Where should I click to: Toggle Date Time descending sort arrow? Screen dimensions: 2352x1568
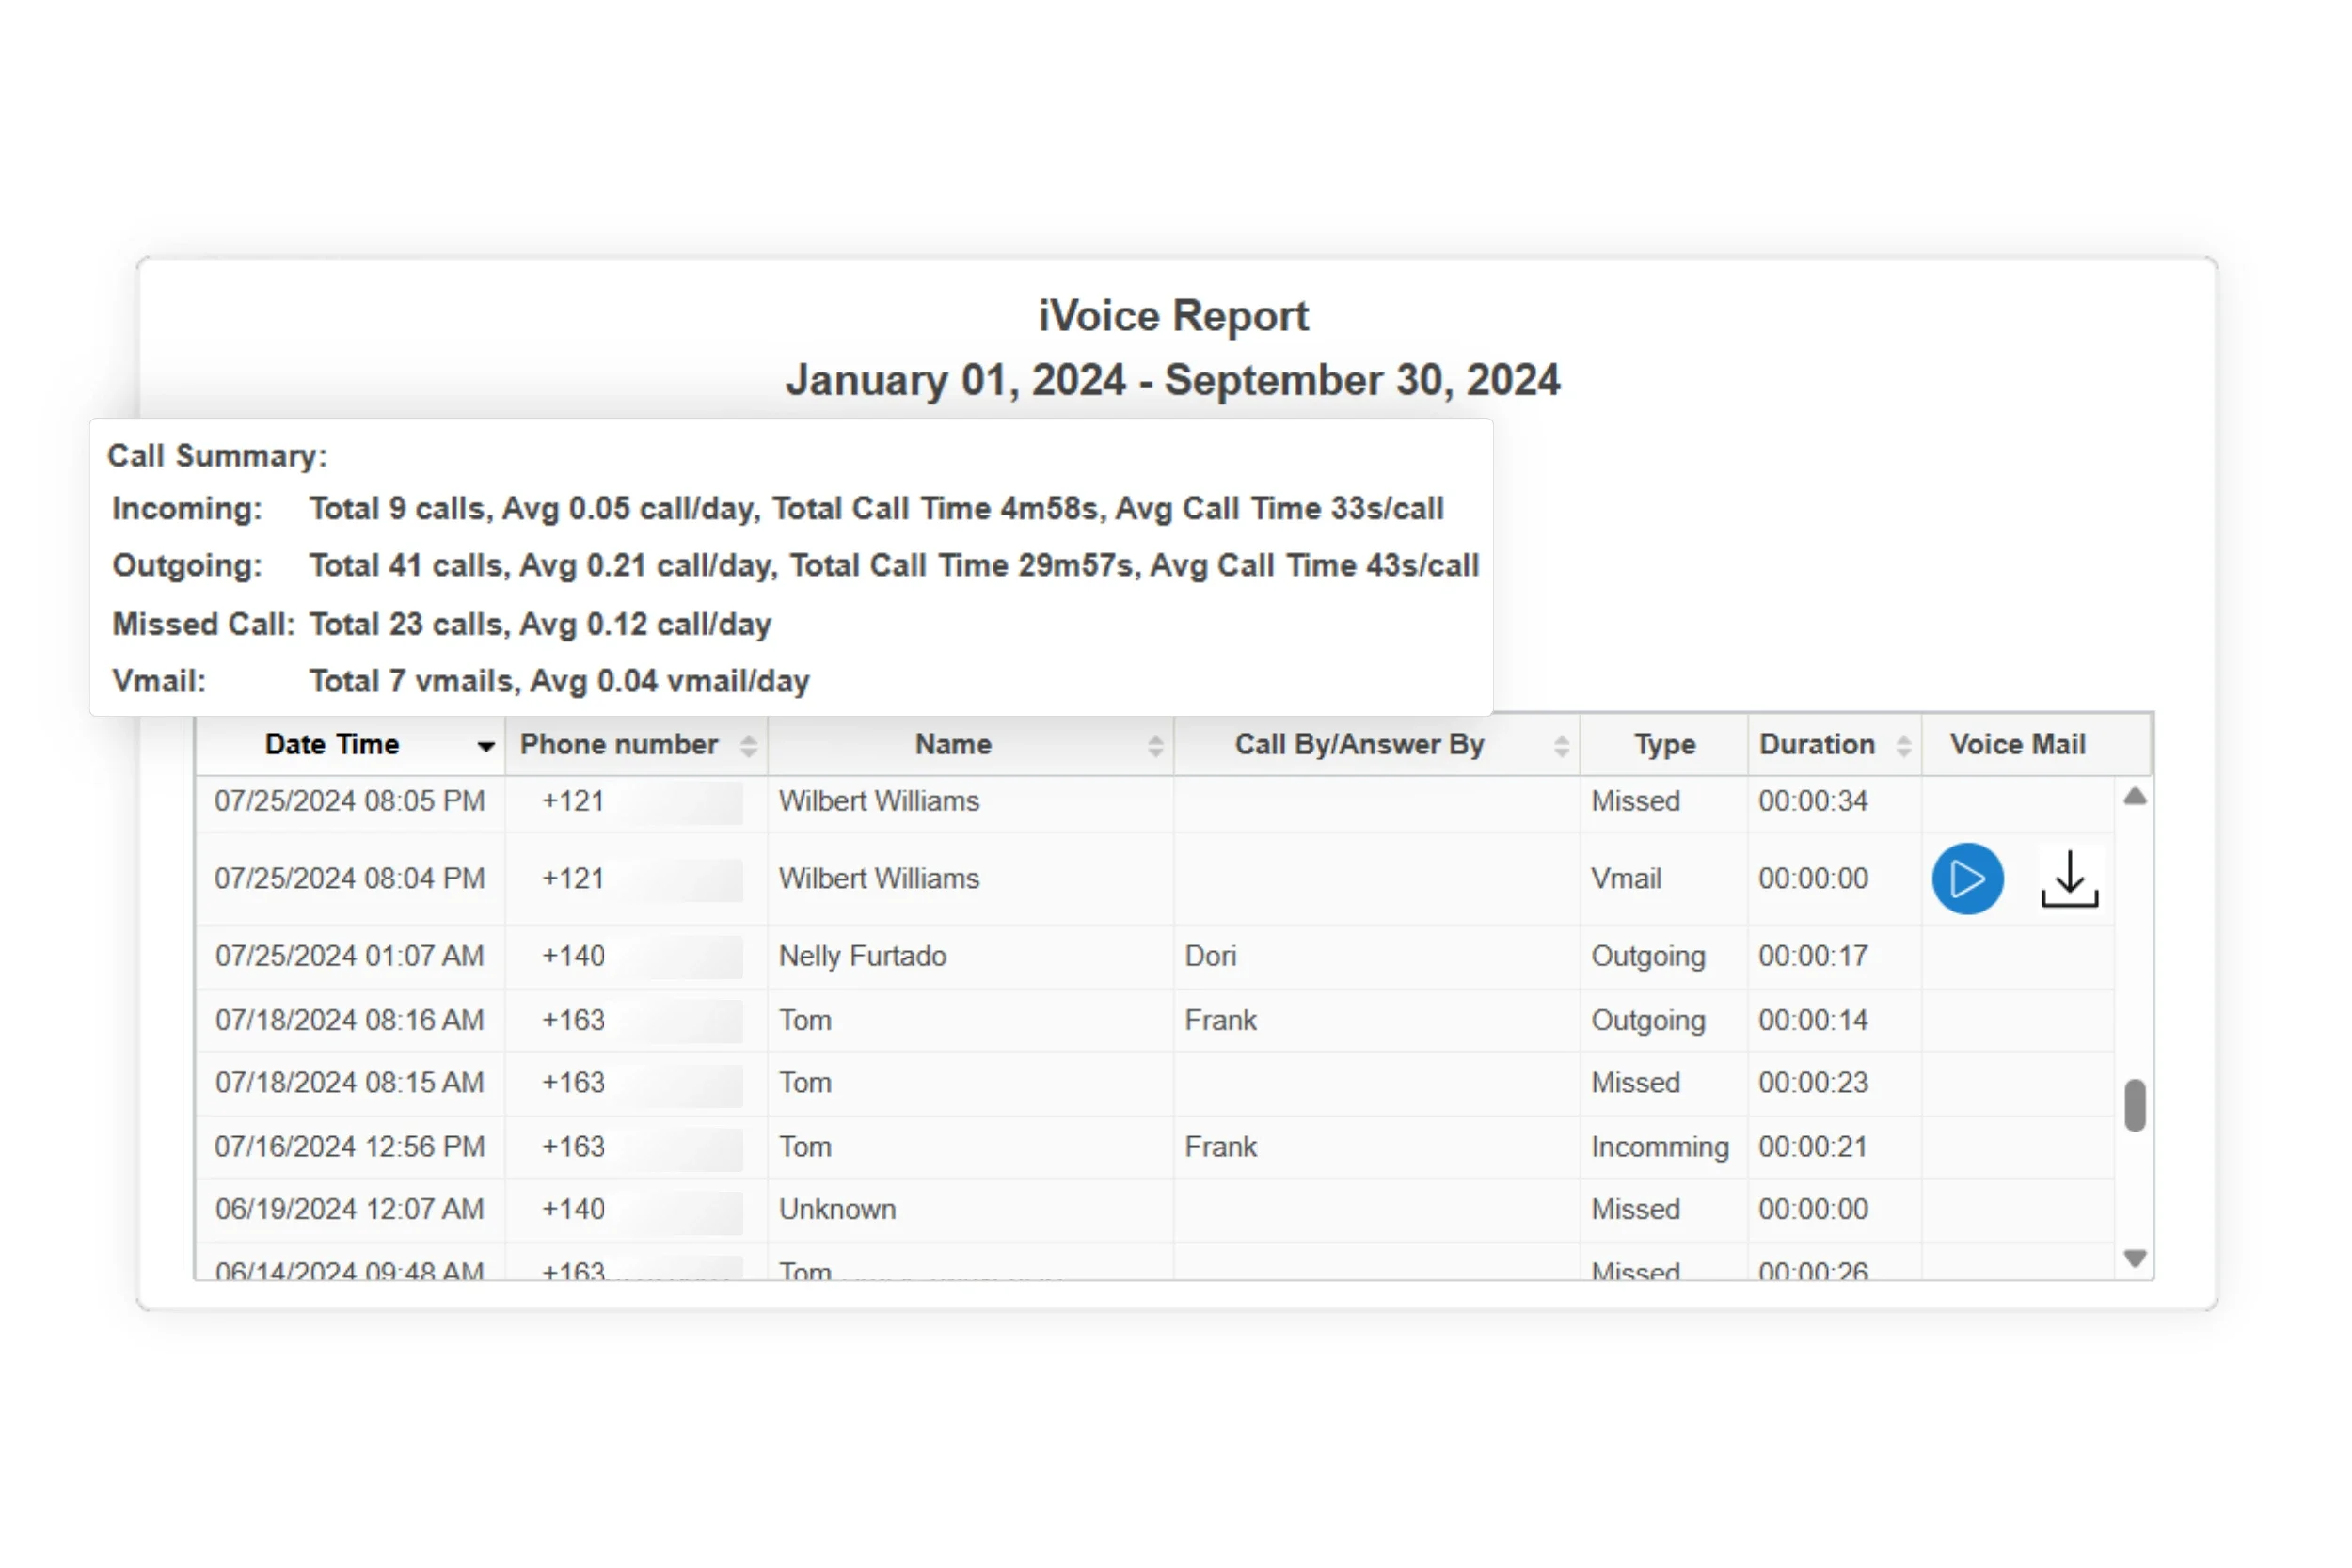click(486, 746)
